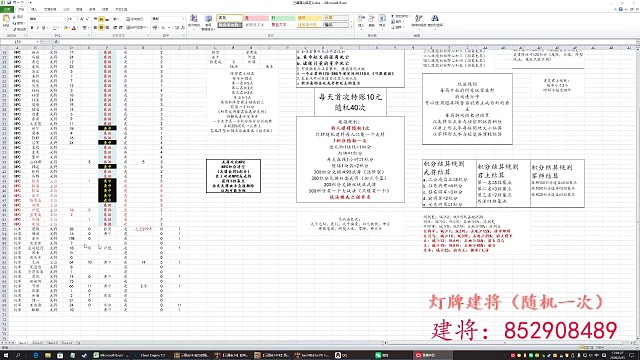Select the red 'Bad' cell style
640x360 pixels.
point(256,18)
